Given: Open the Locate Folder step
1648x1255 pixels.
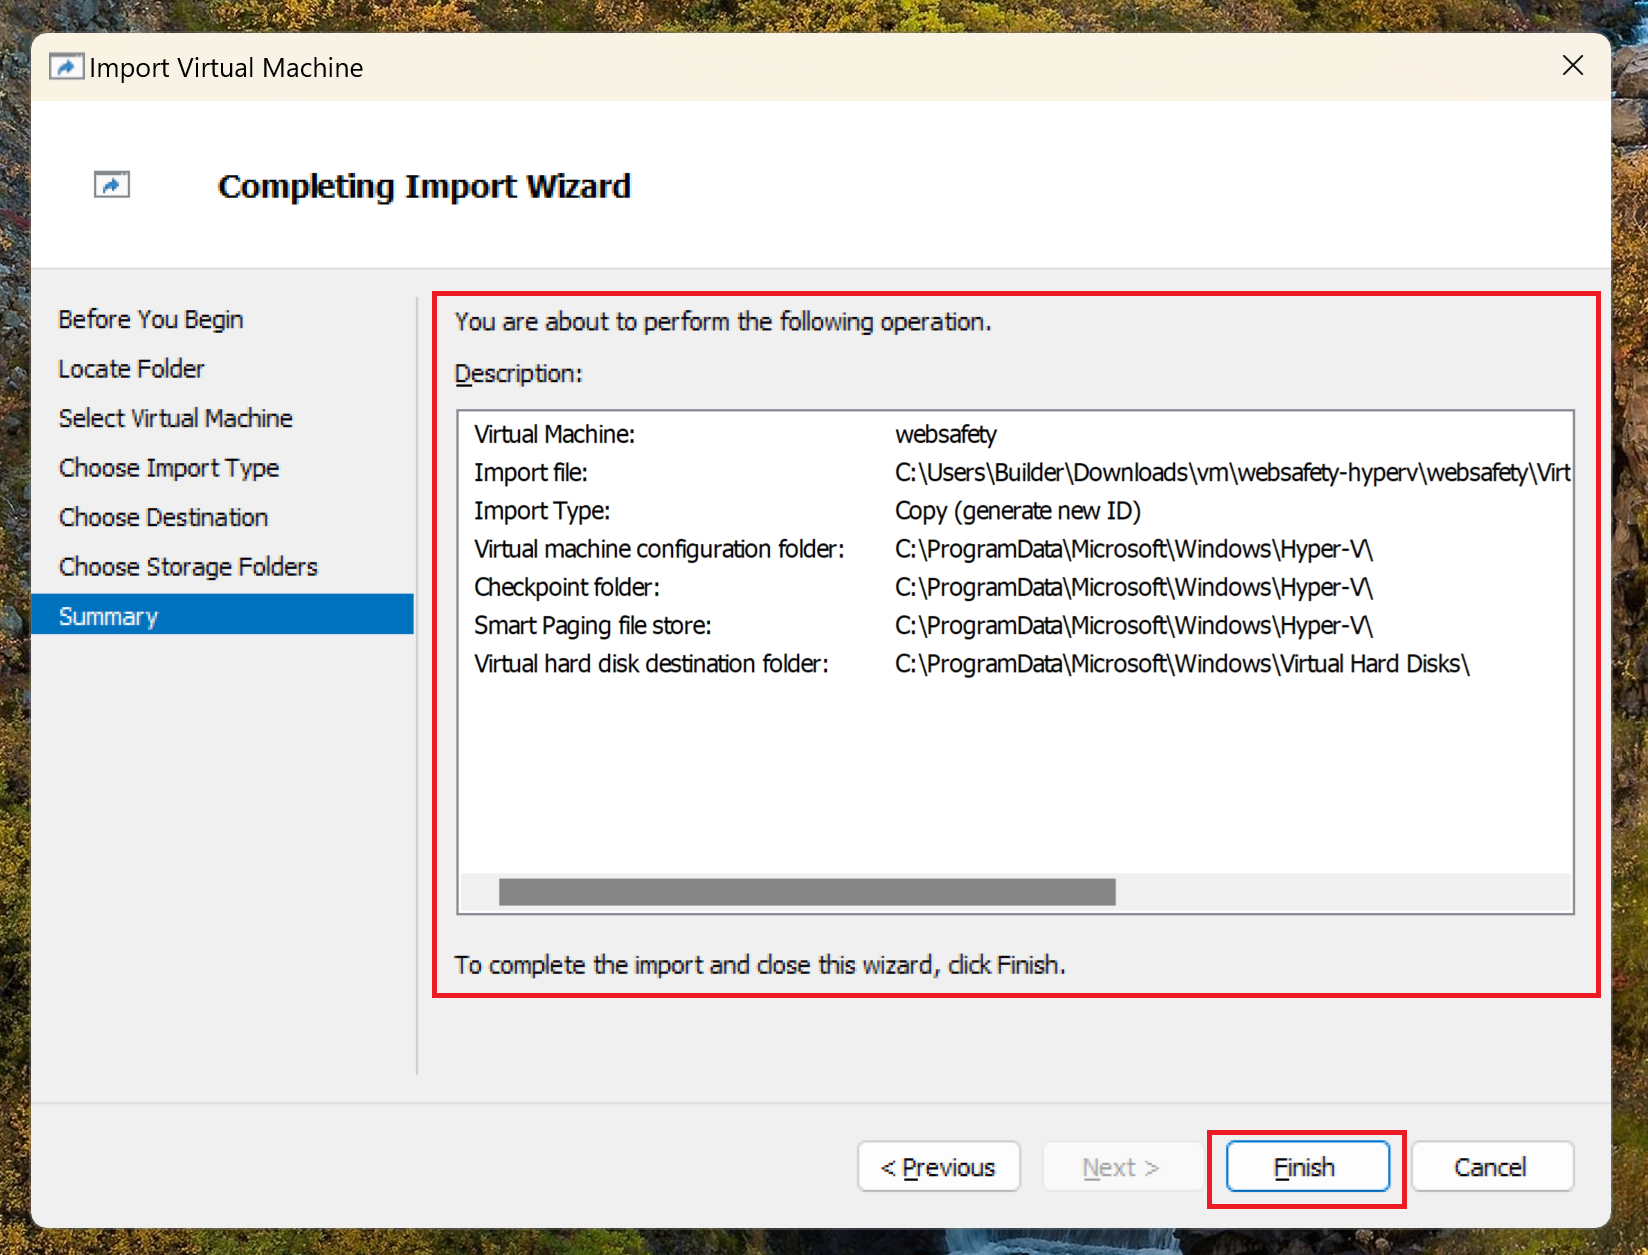Looking at the screenshot, I should click(x=131, y=369).
